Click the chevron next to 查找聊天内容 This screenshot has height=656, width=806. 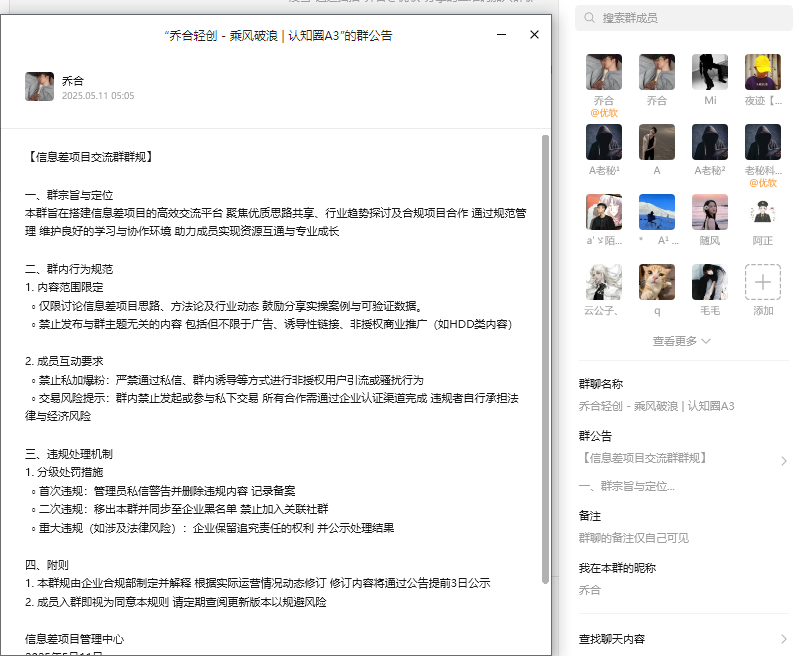(x=784, y=639)
